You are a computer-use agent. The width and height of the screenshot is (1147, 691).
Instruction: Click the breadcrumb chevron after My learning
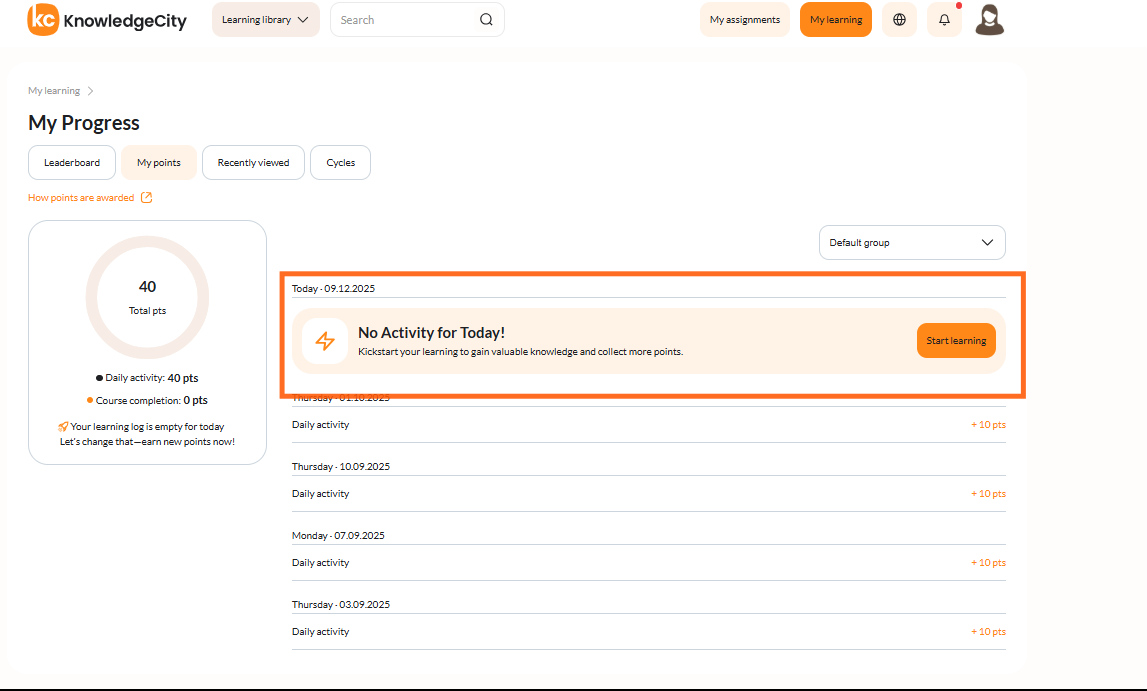click(x=91, y=91)
